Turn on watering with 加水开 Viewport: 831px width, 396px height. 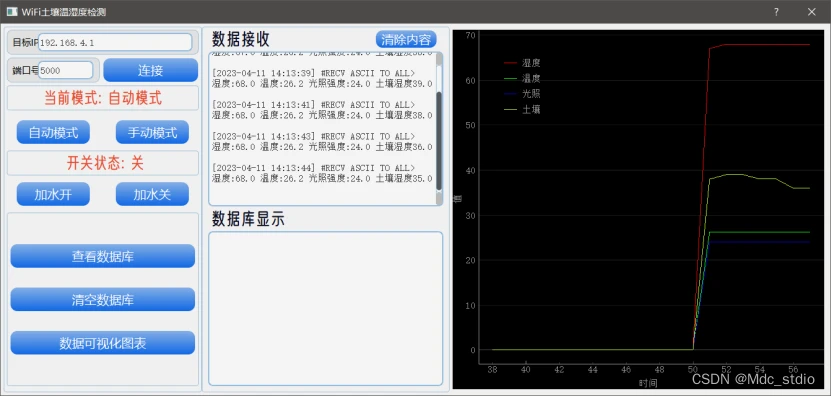coord(53,195)
